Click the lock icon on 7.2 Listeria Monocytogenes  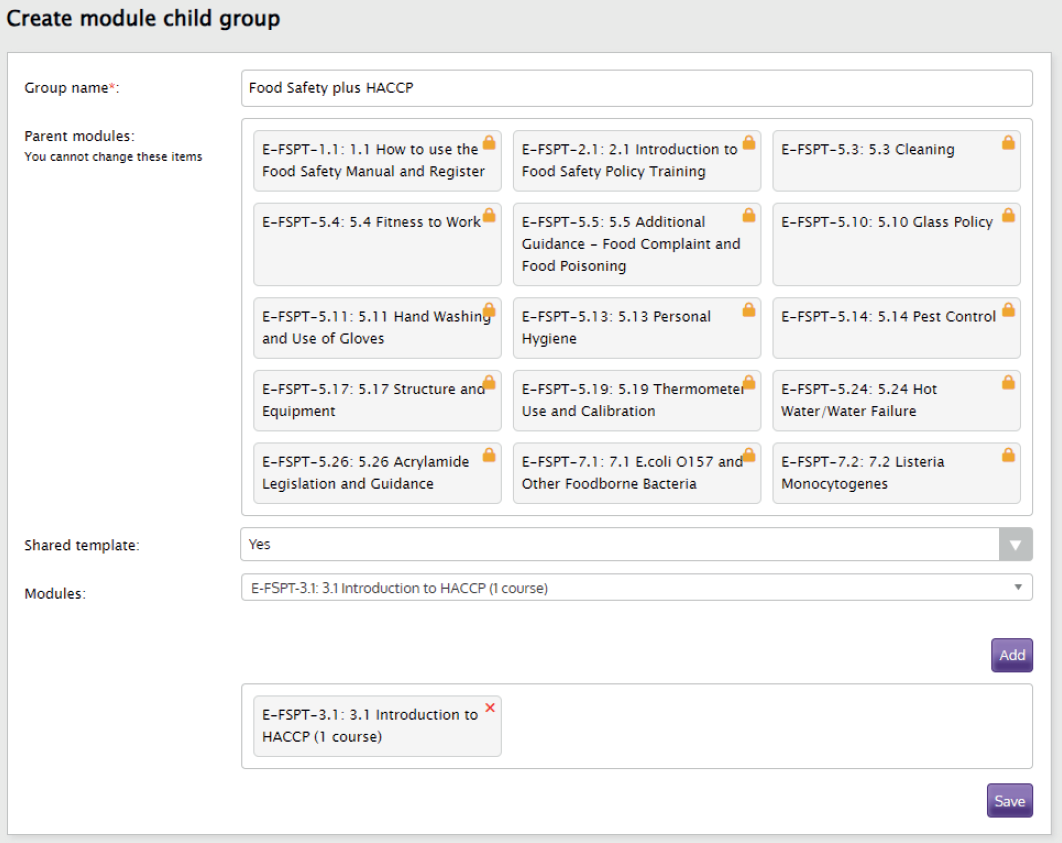[x=1008, y=455]
